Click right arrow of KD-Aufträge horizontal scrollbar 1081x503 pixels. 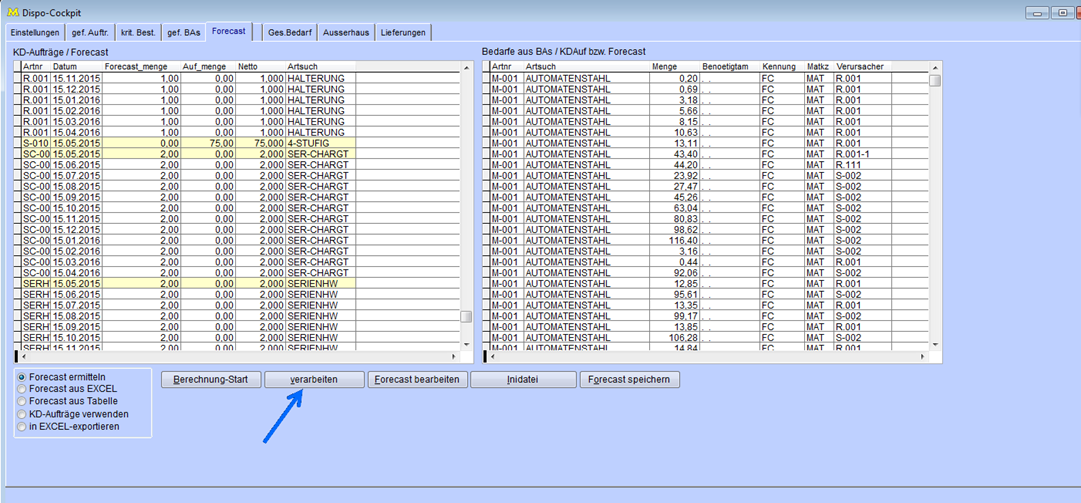pyautogui.click(x=455, y=356)
